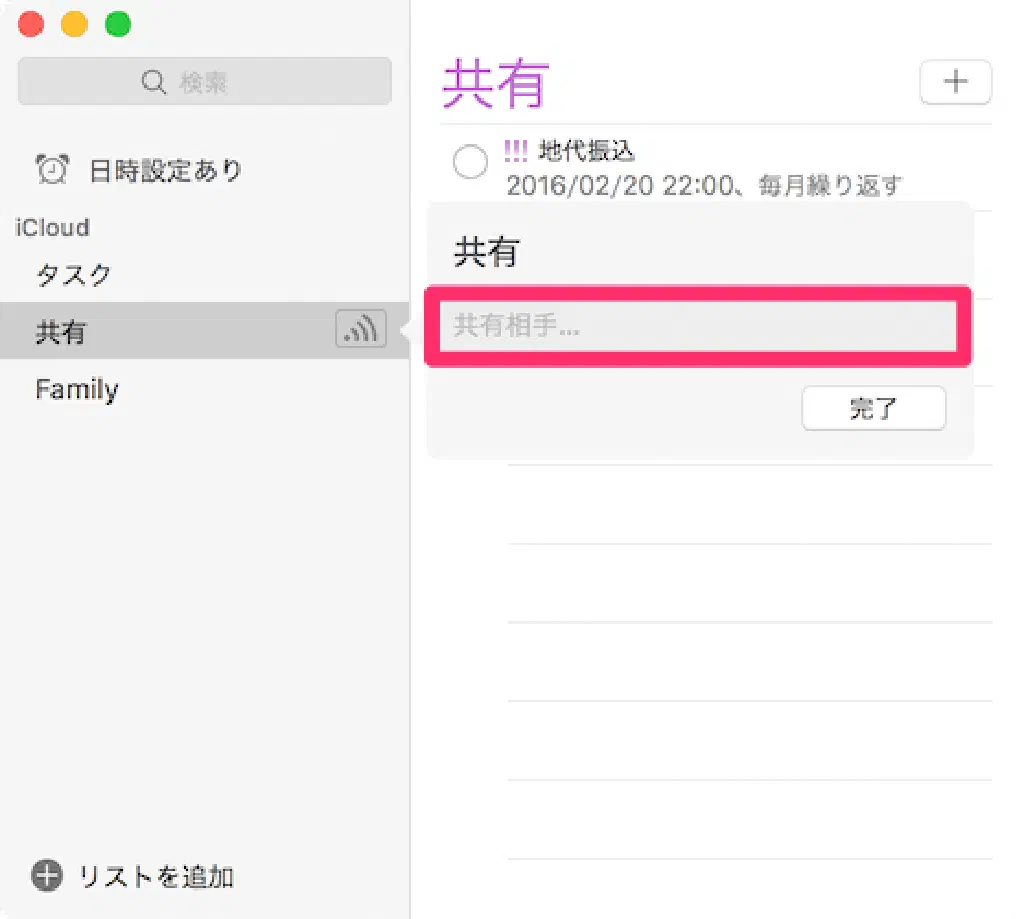Screen dimensions: 1024x919
Task: Open the 日時設定あり scheduled view
Action: point(166,171)
